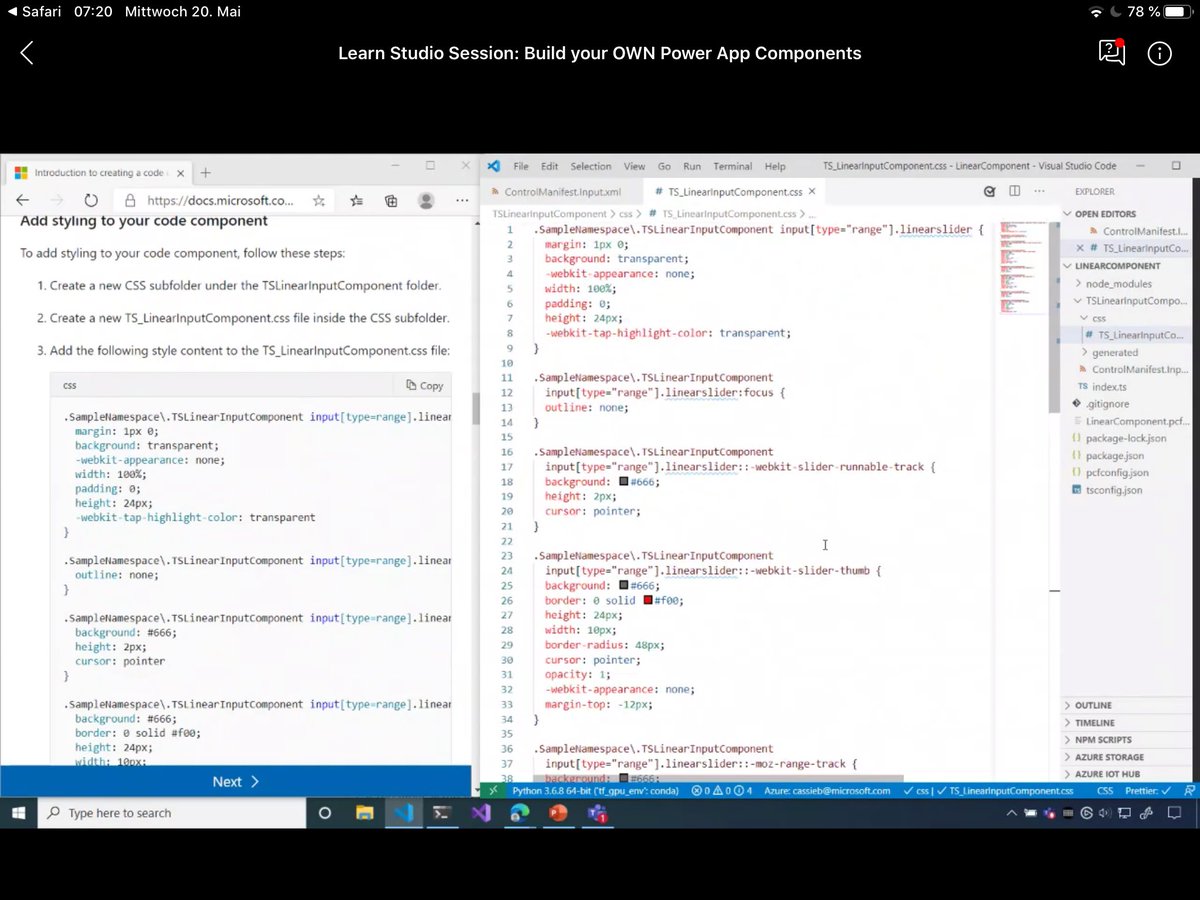Open the Edge favorites list icon
This screenshot has width=1200, height=900.
357,200
